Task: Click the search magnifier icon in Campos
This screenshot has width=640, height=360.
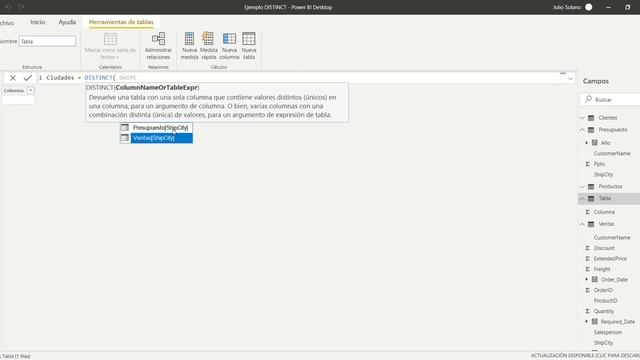Action: pyautogui.click(x=588, y=99)
